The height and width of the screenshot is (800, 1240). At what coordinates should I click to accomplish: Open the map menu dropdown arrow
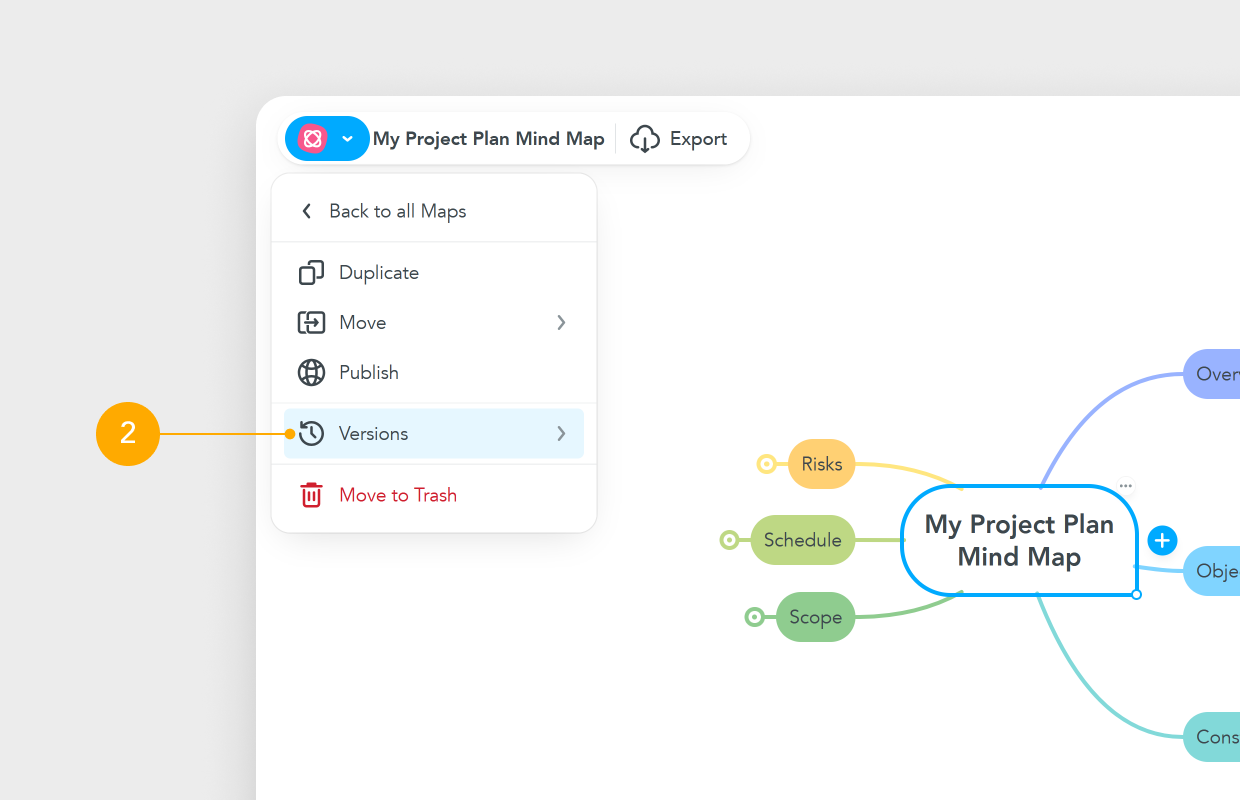[348, 139]
